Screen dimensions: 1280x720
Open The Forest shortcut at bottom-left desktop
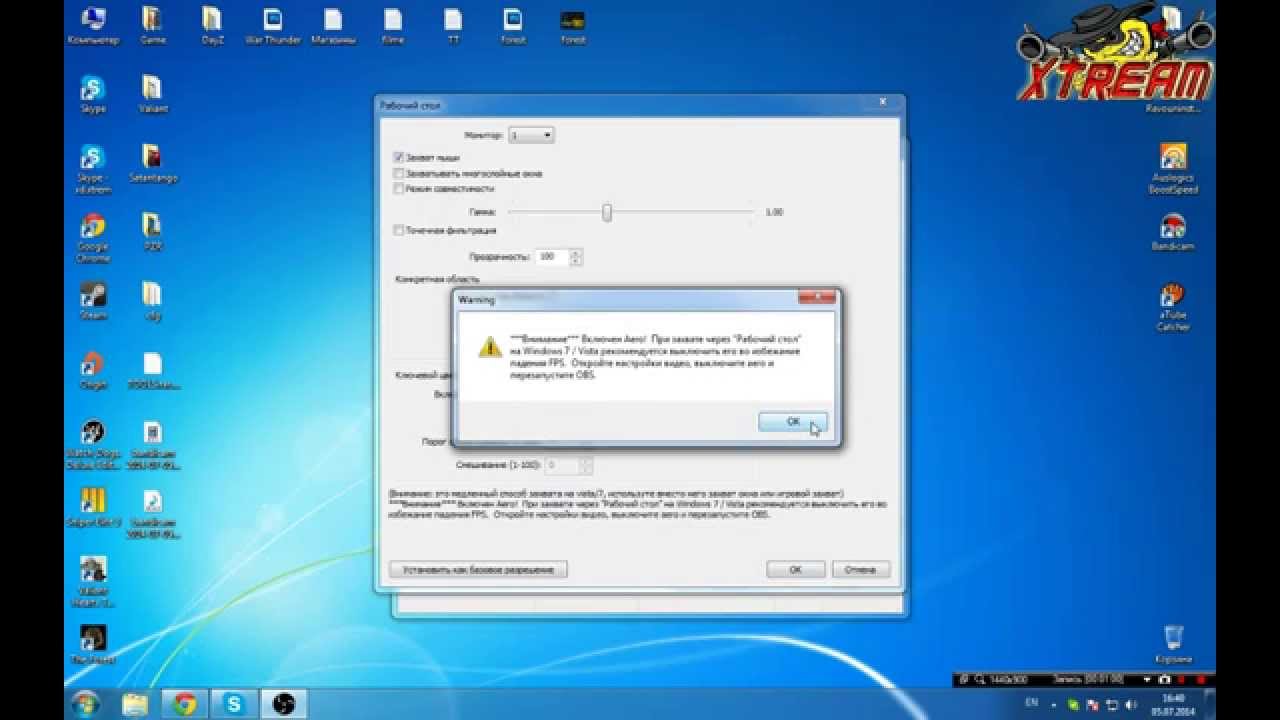click(93, 646)
